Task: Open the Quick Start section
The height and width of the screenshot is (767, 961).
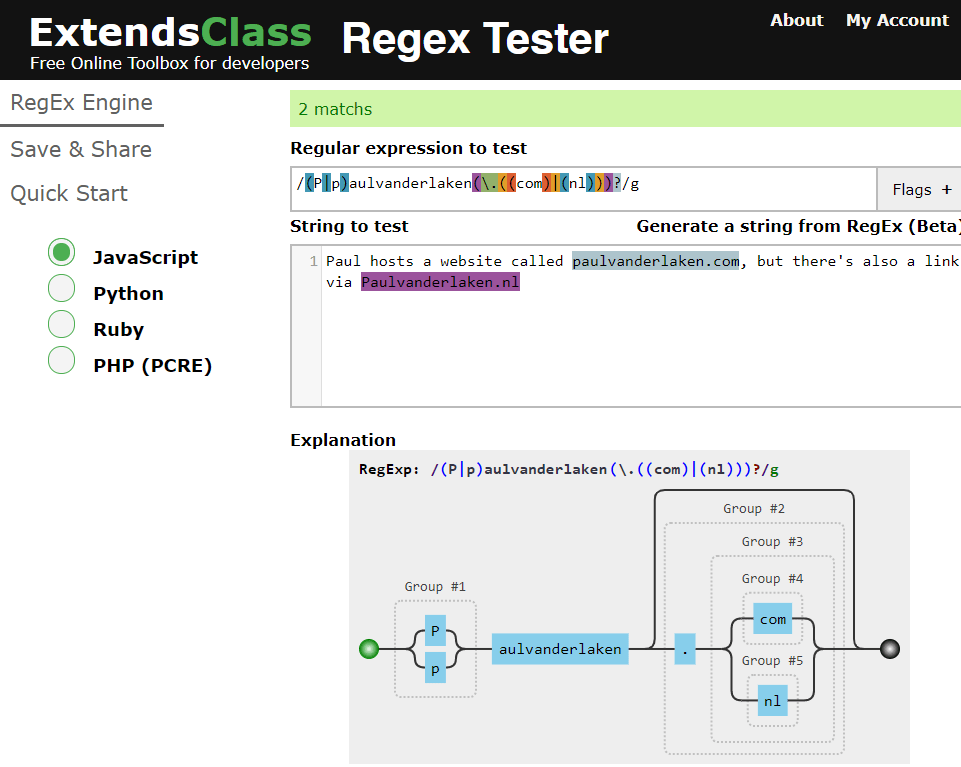Action: pyautogui.click(x=69, y=193)
